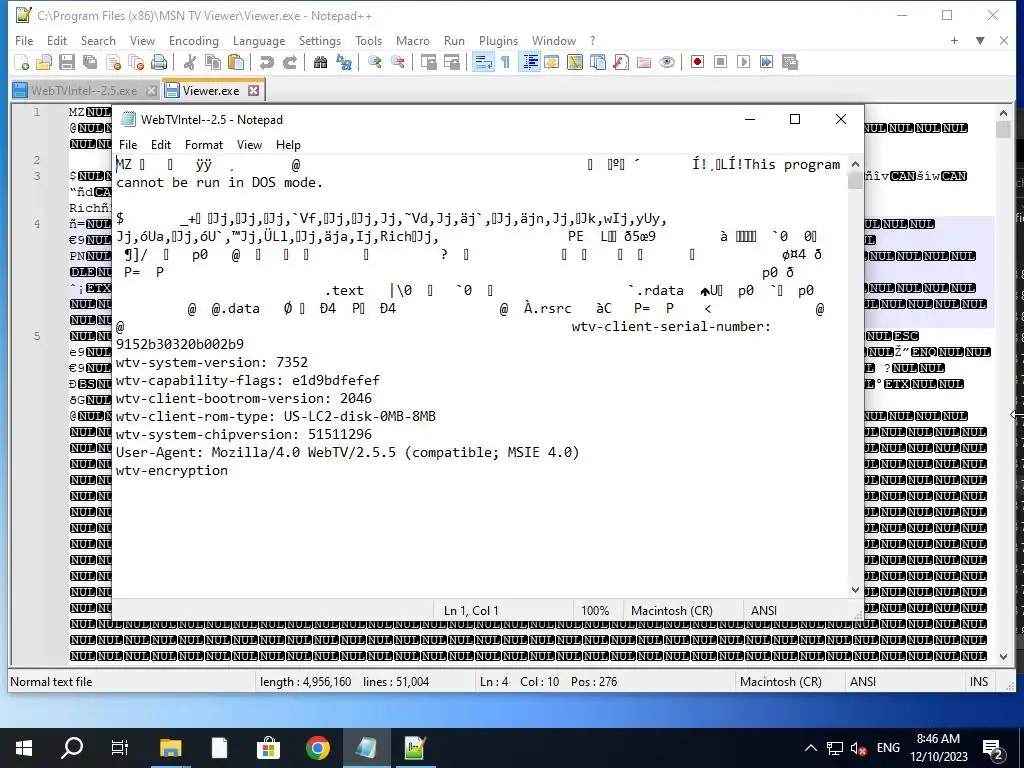The image size is (1024, 768).
Task: Zoom in using the toolbar magnifier
Action: 374,62
